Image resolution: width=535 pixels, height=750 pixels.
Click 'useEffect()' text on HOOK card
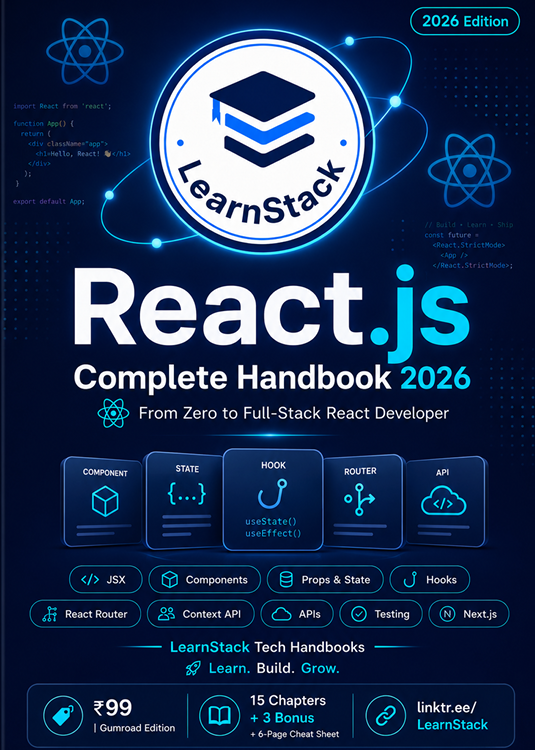273,533
